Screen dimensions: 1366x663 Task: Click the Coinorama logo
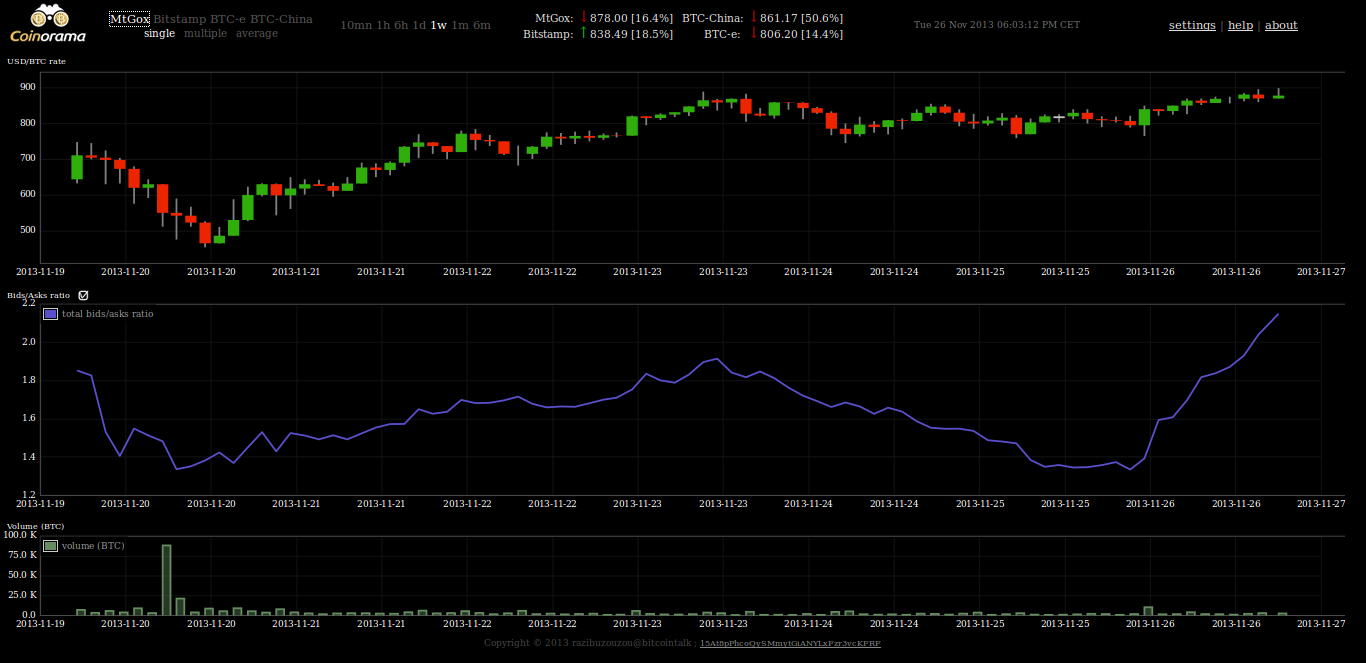coord(48,24)
